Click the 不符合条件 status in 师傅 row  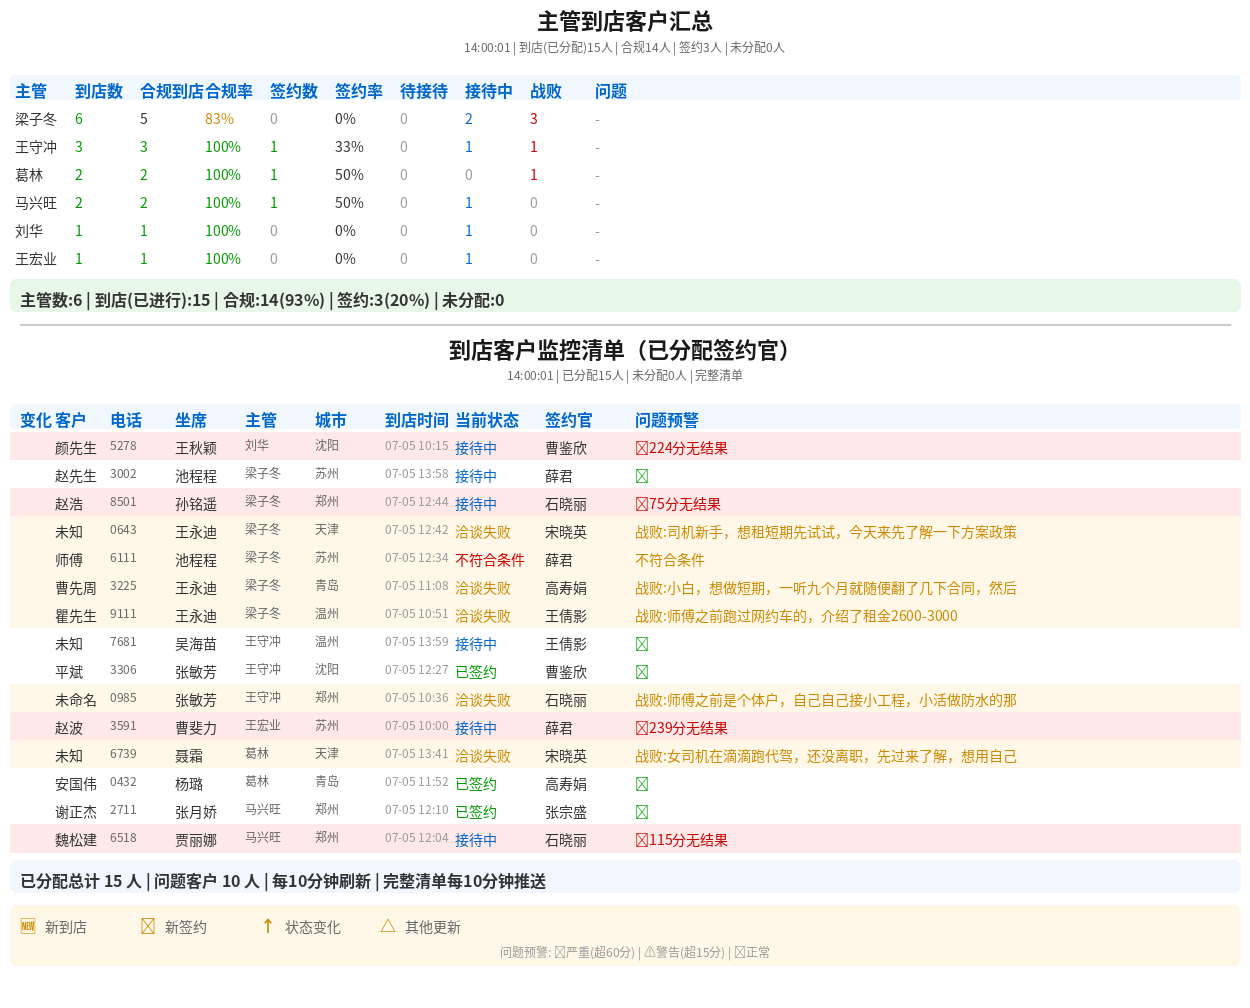click(x=490, y=560)
